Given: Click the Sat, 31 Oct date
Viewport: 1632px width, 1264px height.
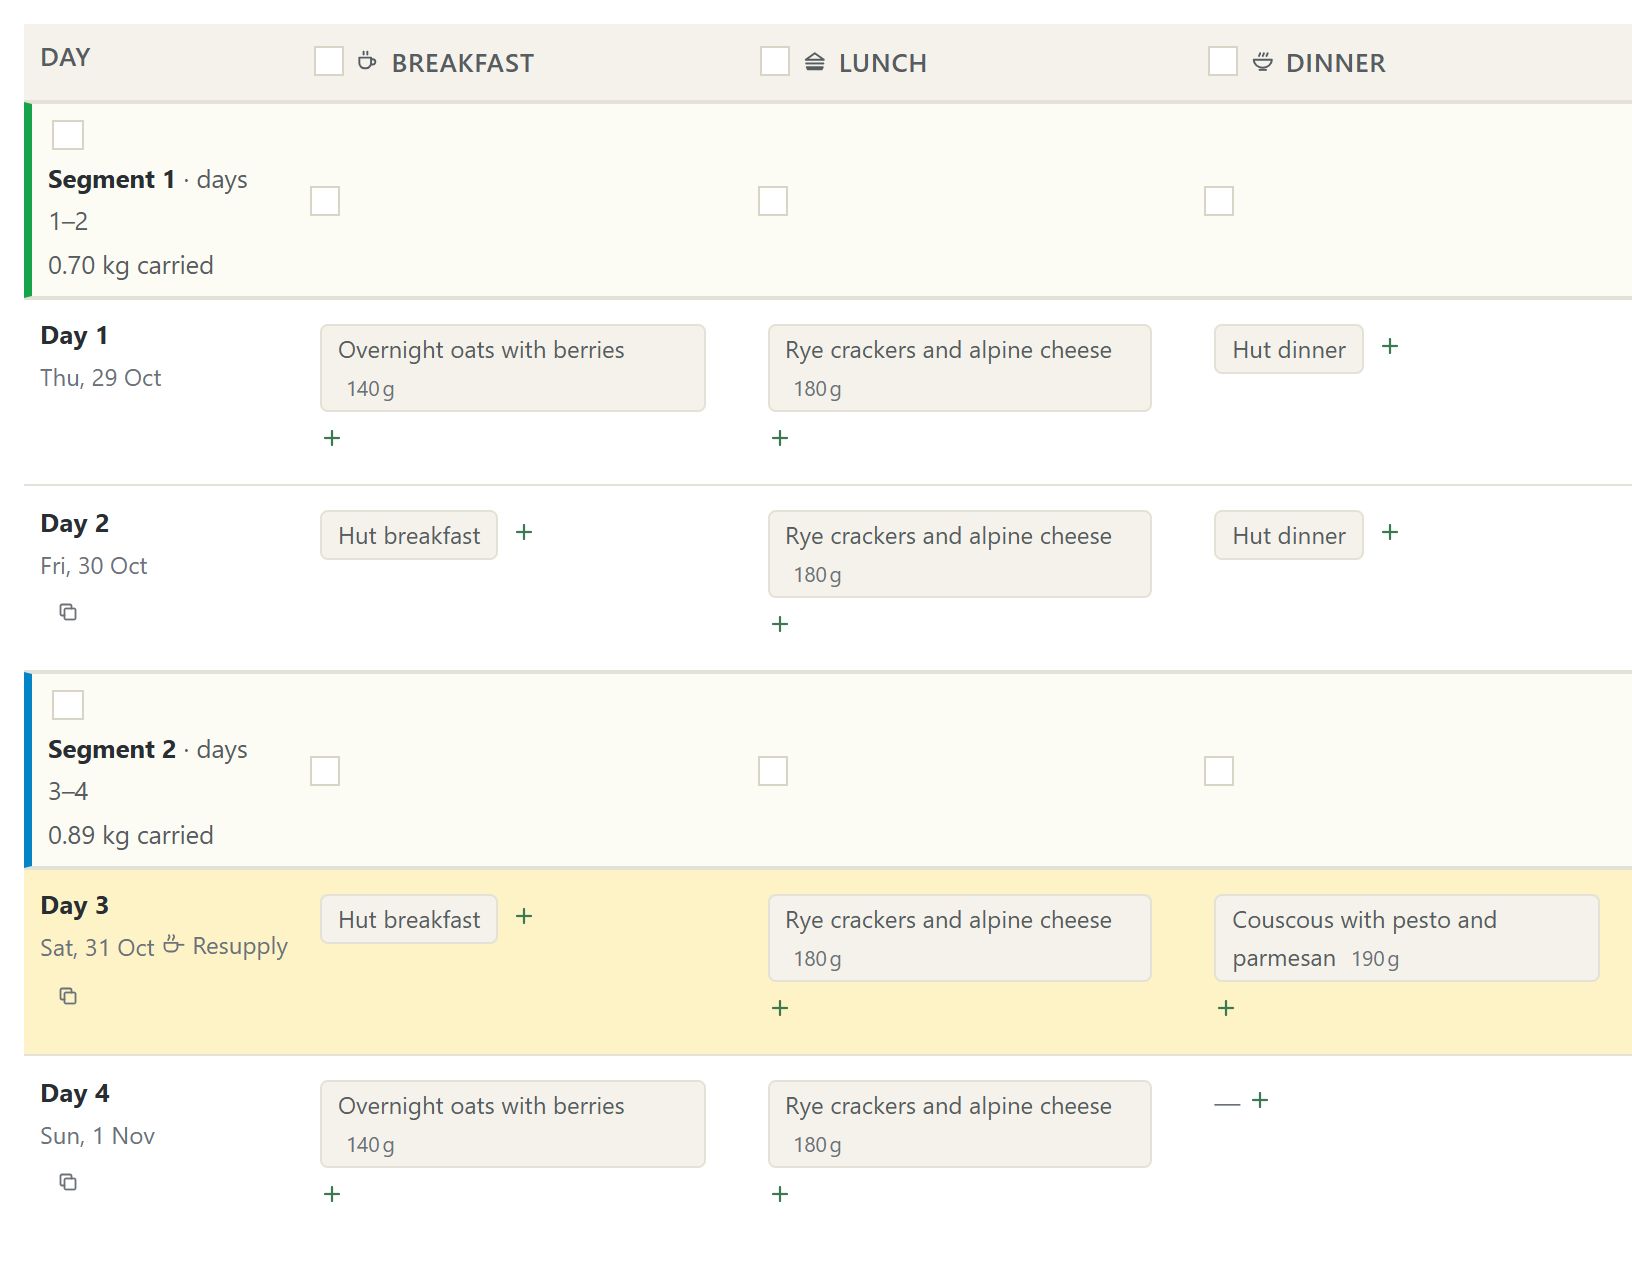Looking at the screenshot, I should pyautogui.click(x=98, y=947).
